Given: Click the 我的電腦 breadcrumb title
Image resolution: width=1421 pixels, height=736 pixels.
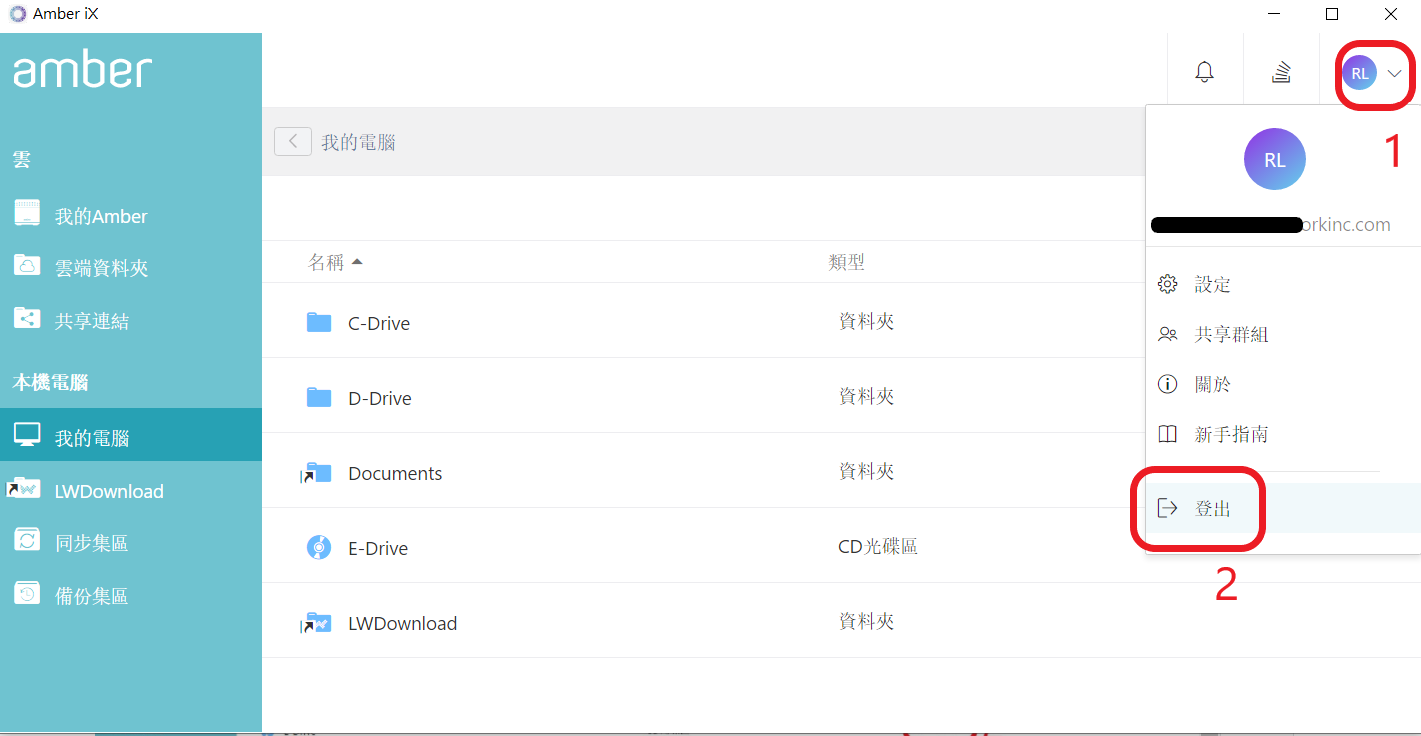Looking at the screenshot, I should (x=358, y=142).
